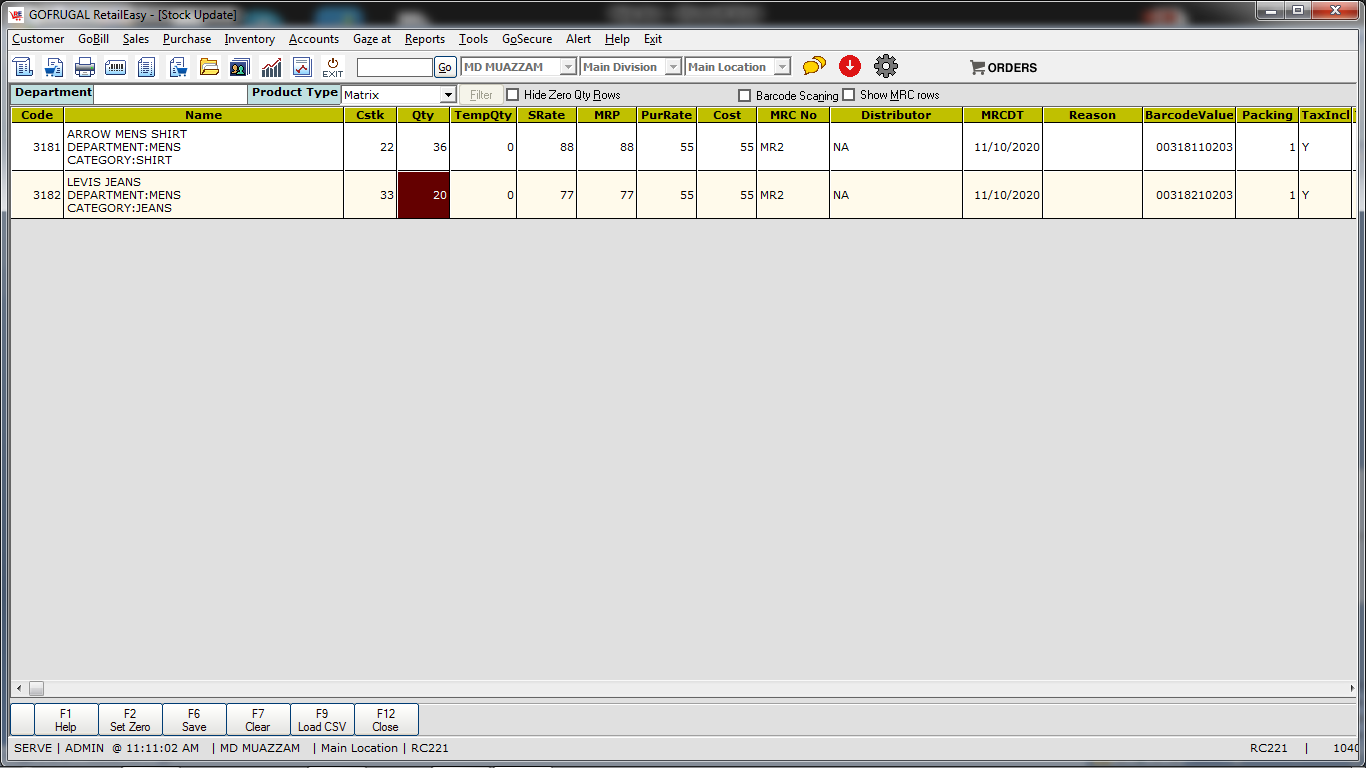The image size is (1366, 768).
Task: Open the GoBill menu
Action: (x=94, y=39)
